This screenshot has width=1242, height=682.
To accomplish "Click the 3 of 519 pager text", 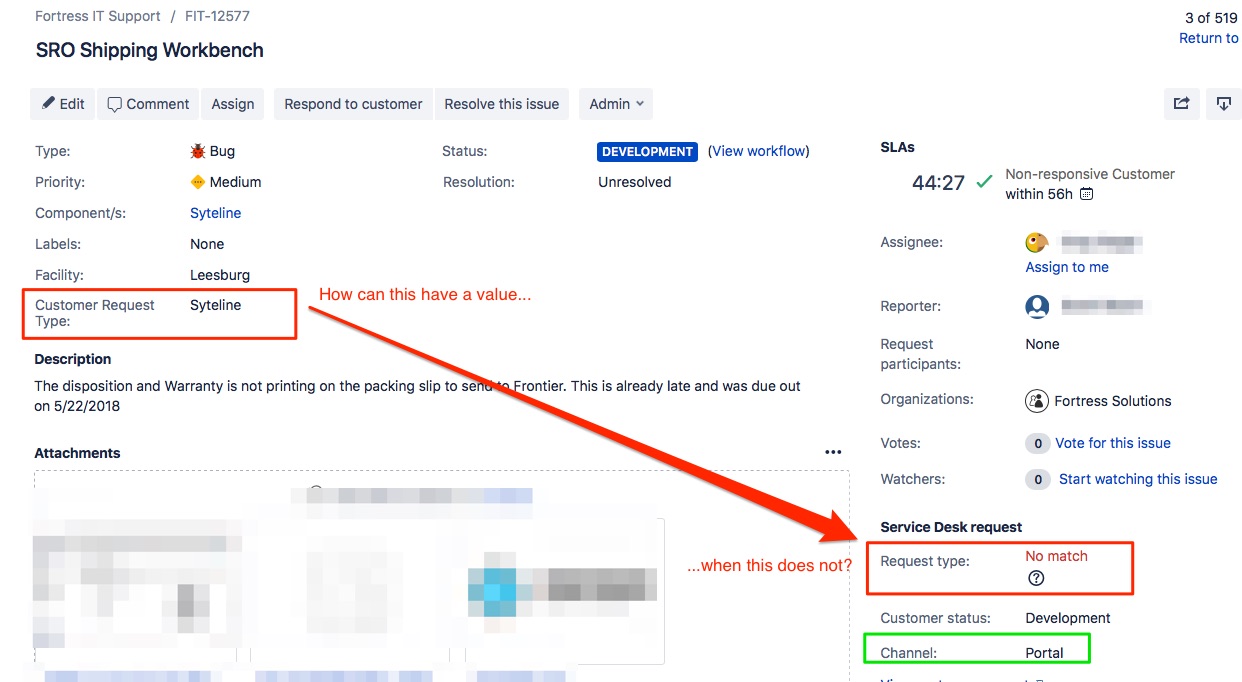I will tap(1211, 17).
